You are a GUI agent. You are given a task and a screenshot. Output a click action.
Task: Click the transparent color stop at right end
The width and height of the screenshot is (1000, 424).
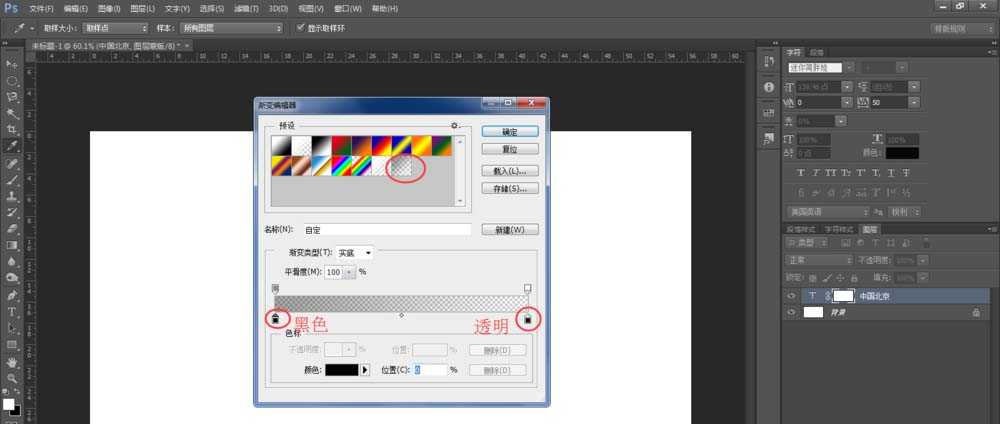point(527,318)
